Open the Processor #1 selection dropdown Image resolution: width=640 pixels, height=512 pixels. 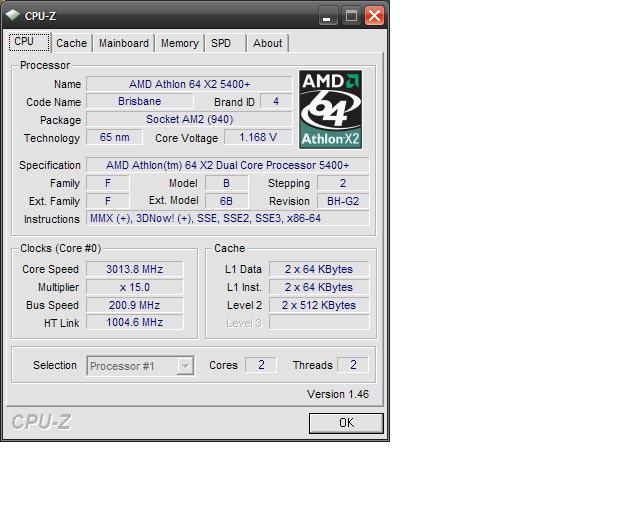click(x=140, y=366)
